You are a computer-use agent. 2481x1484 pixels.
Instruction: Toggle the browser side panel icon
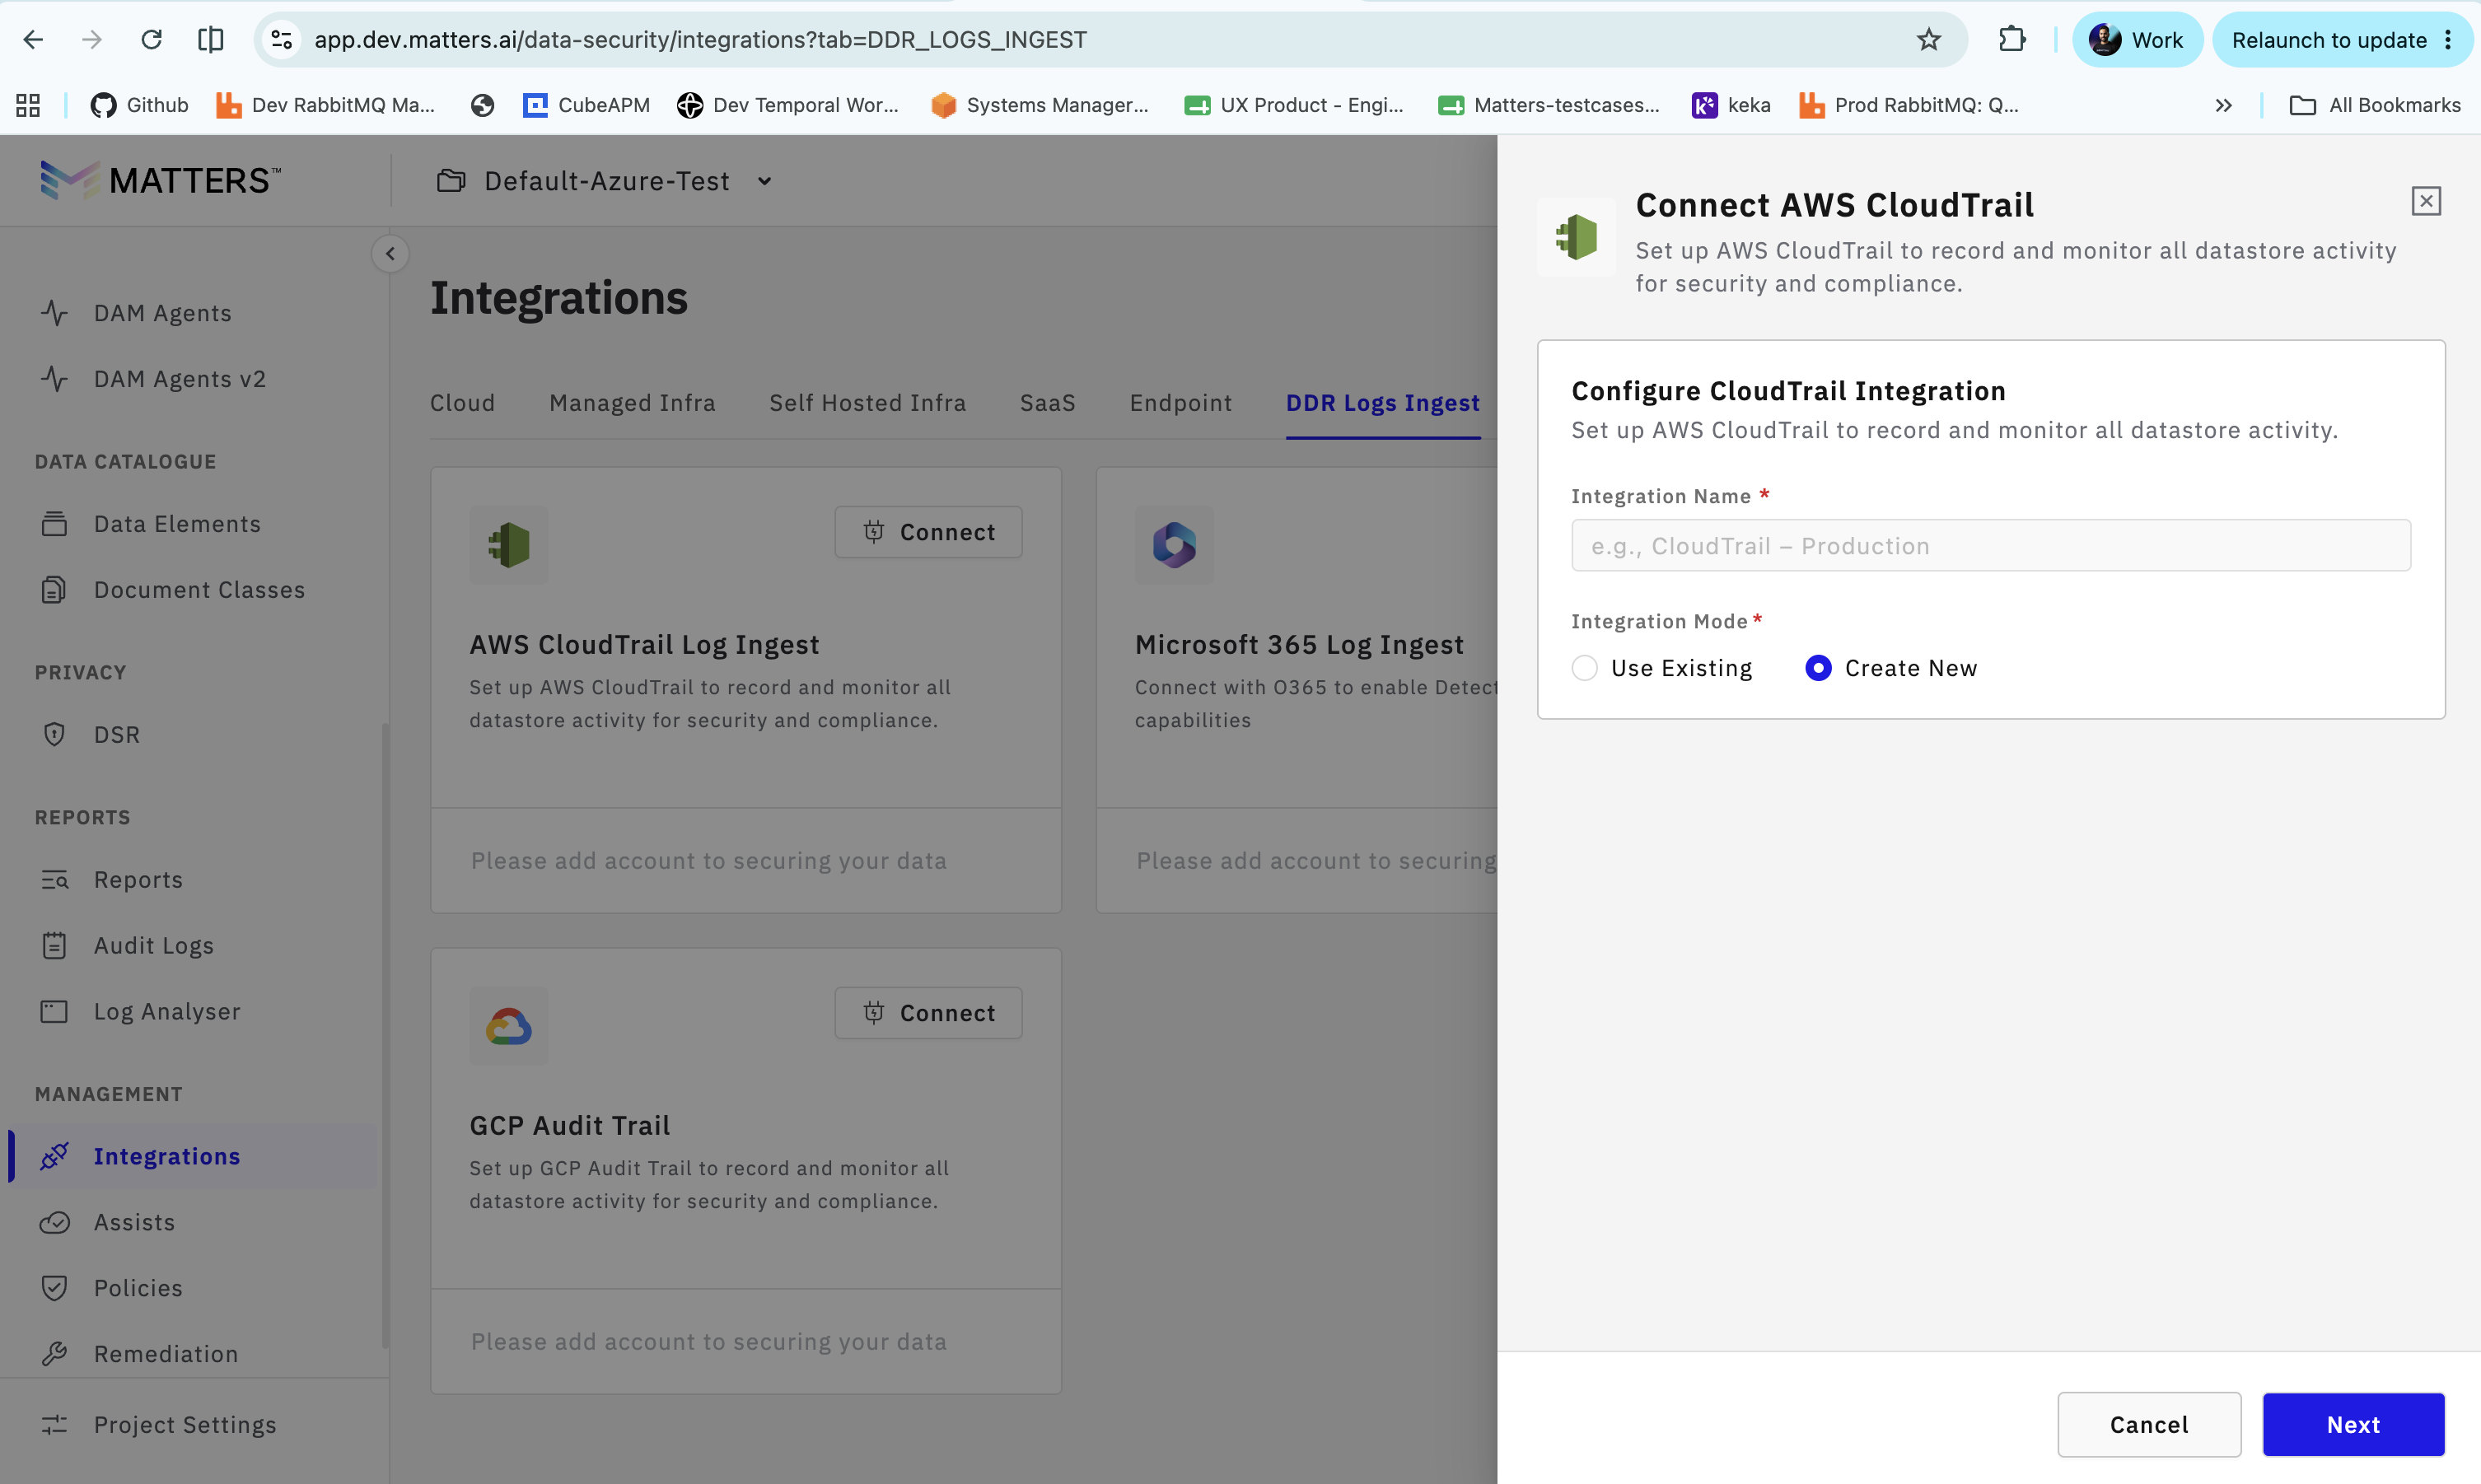(210, 40)
